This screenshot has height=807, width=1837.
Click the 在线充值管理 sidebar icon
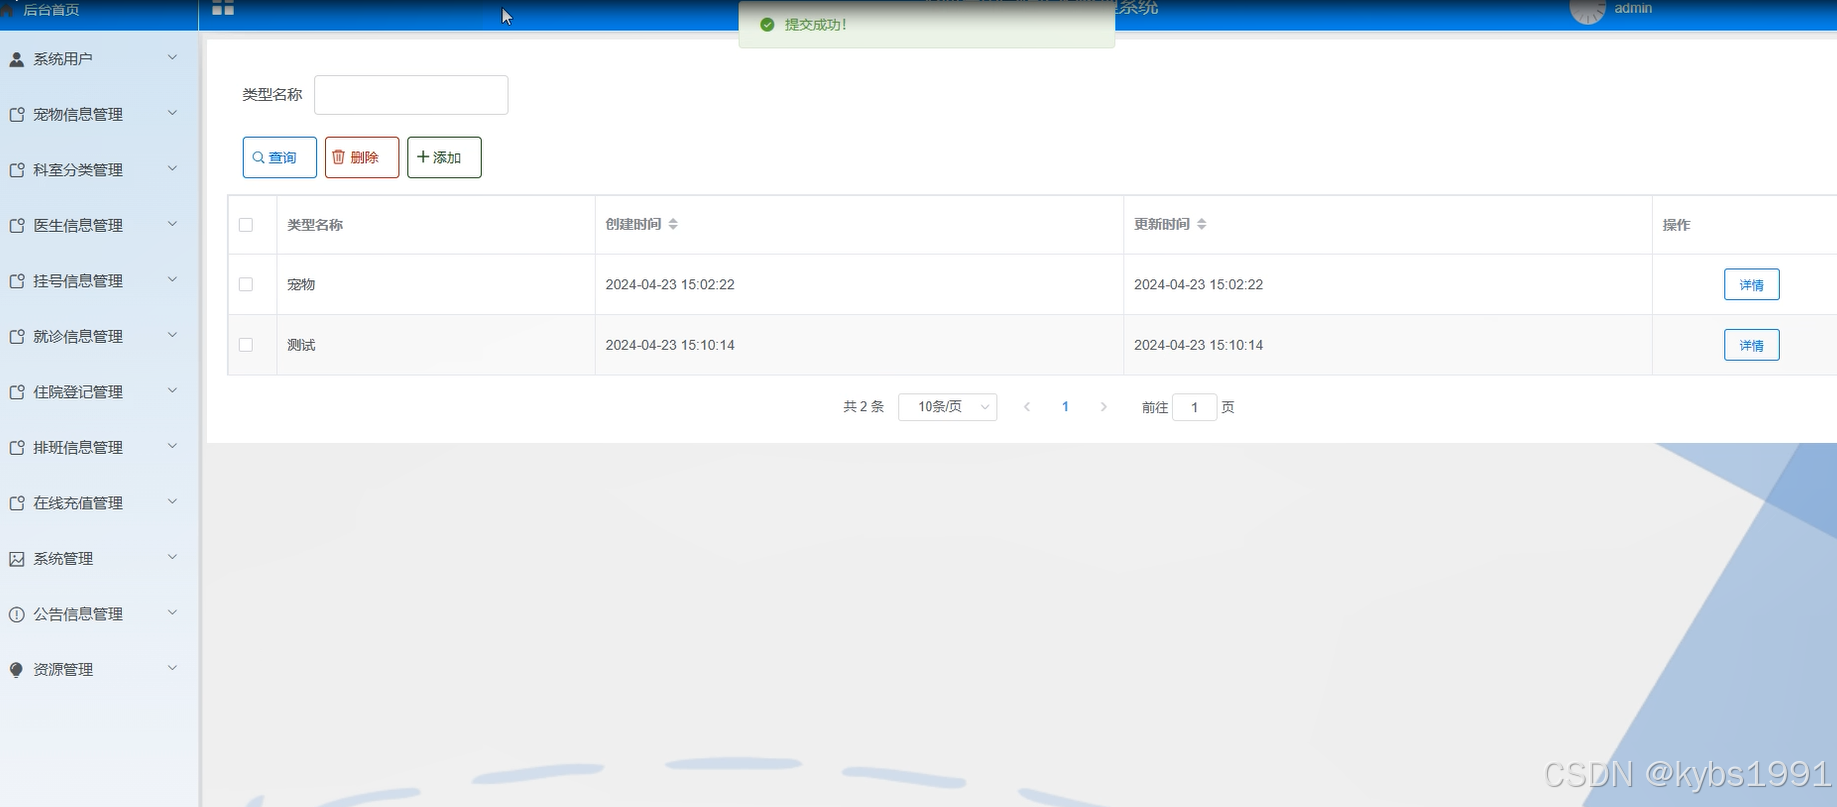(16, 503)
